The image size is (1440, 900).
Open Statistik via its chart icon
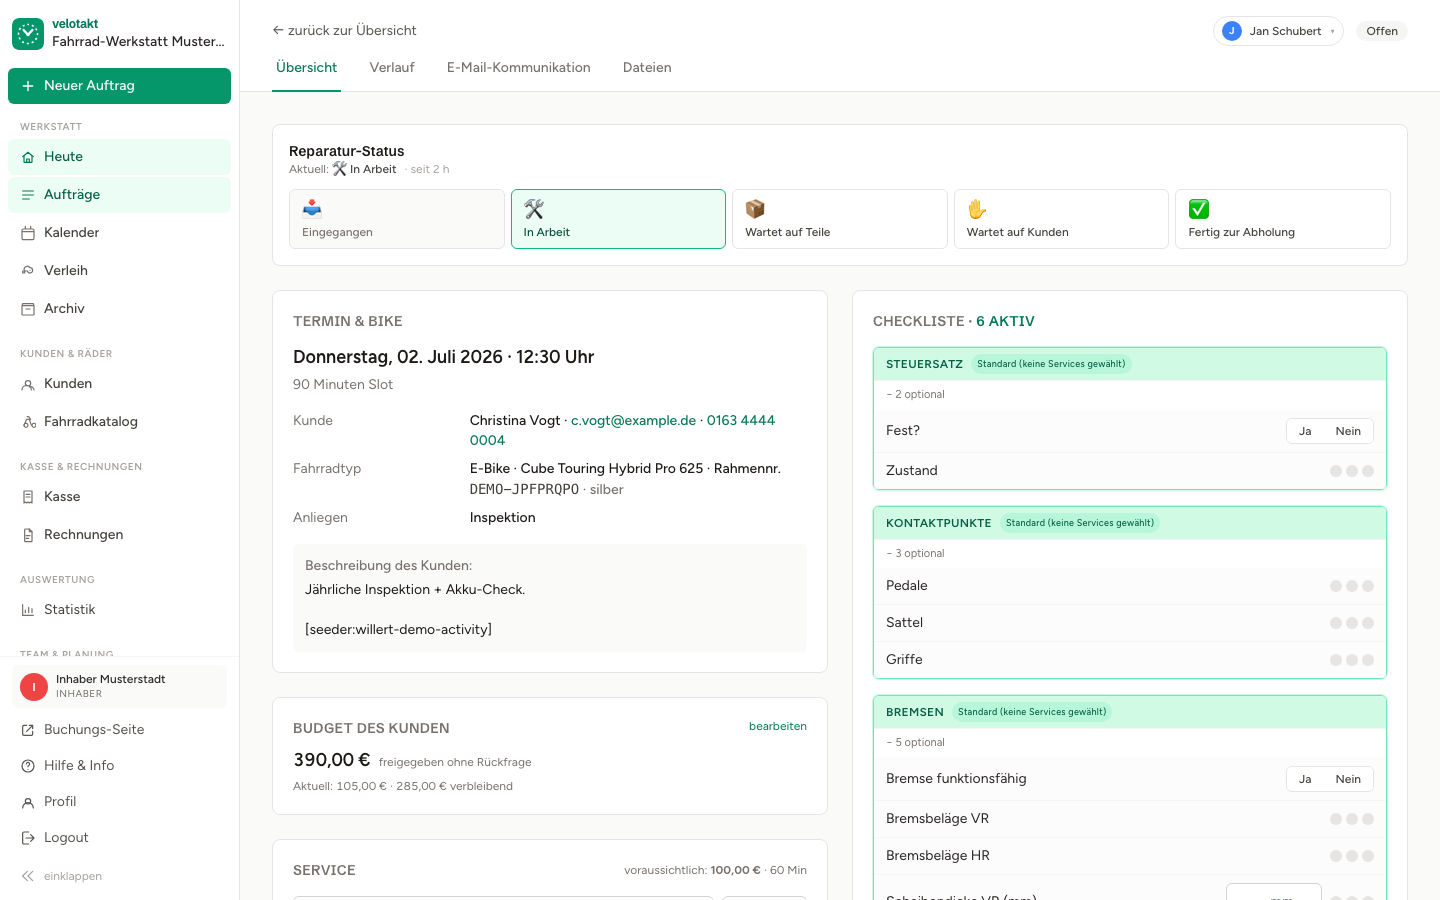pos(28,610)
